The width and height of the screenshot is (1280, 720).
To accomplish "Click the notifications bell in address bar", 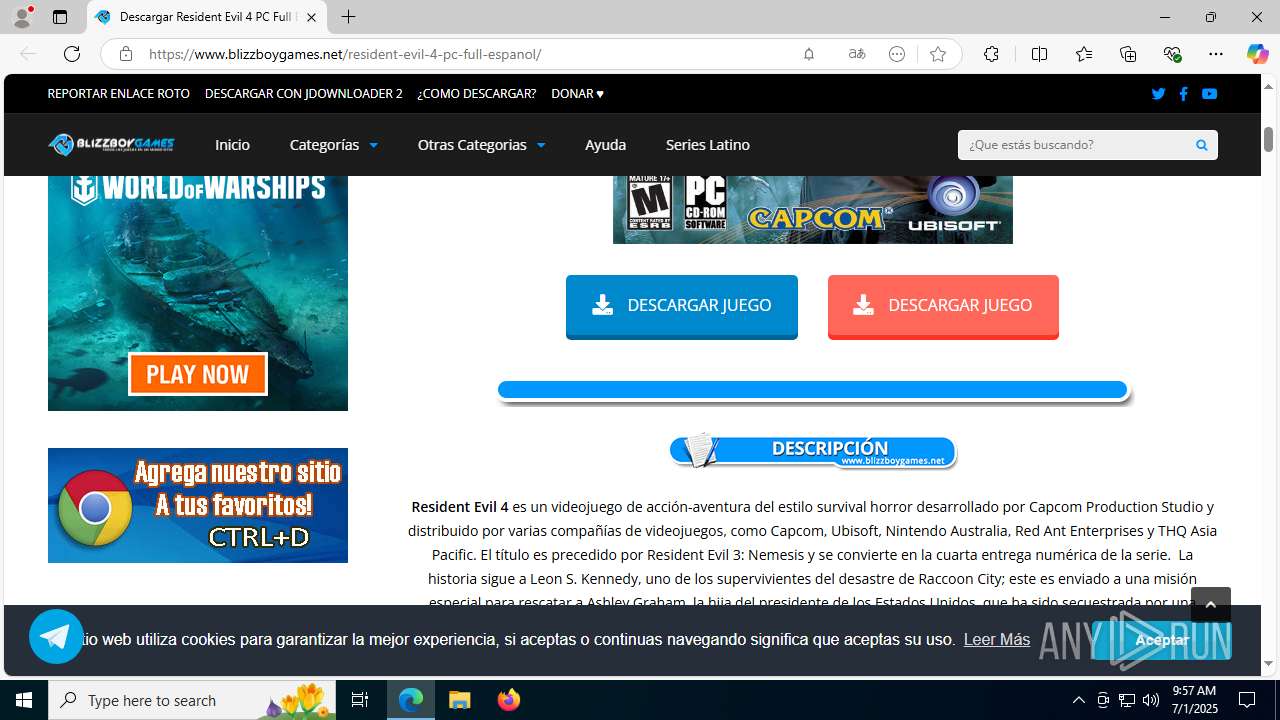I will pos(809,54).
